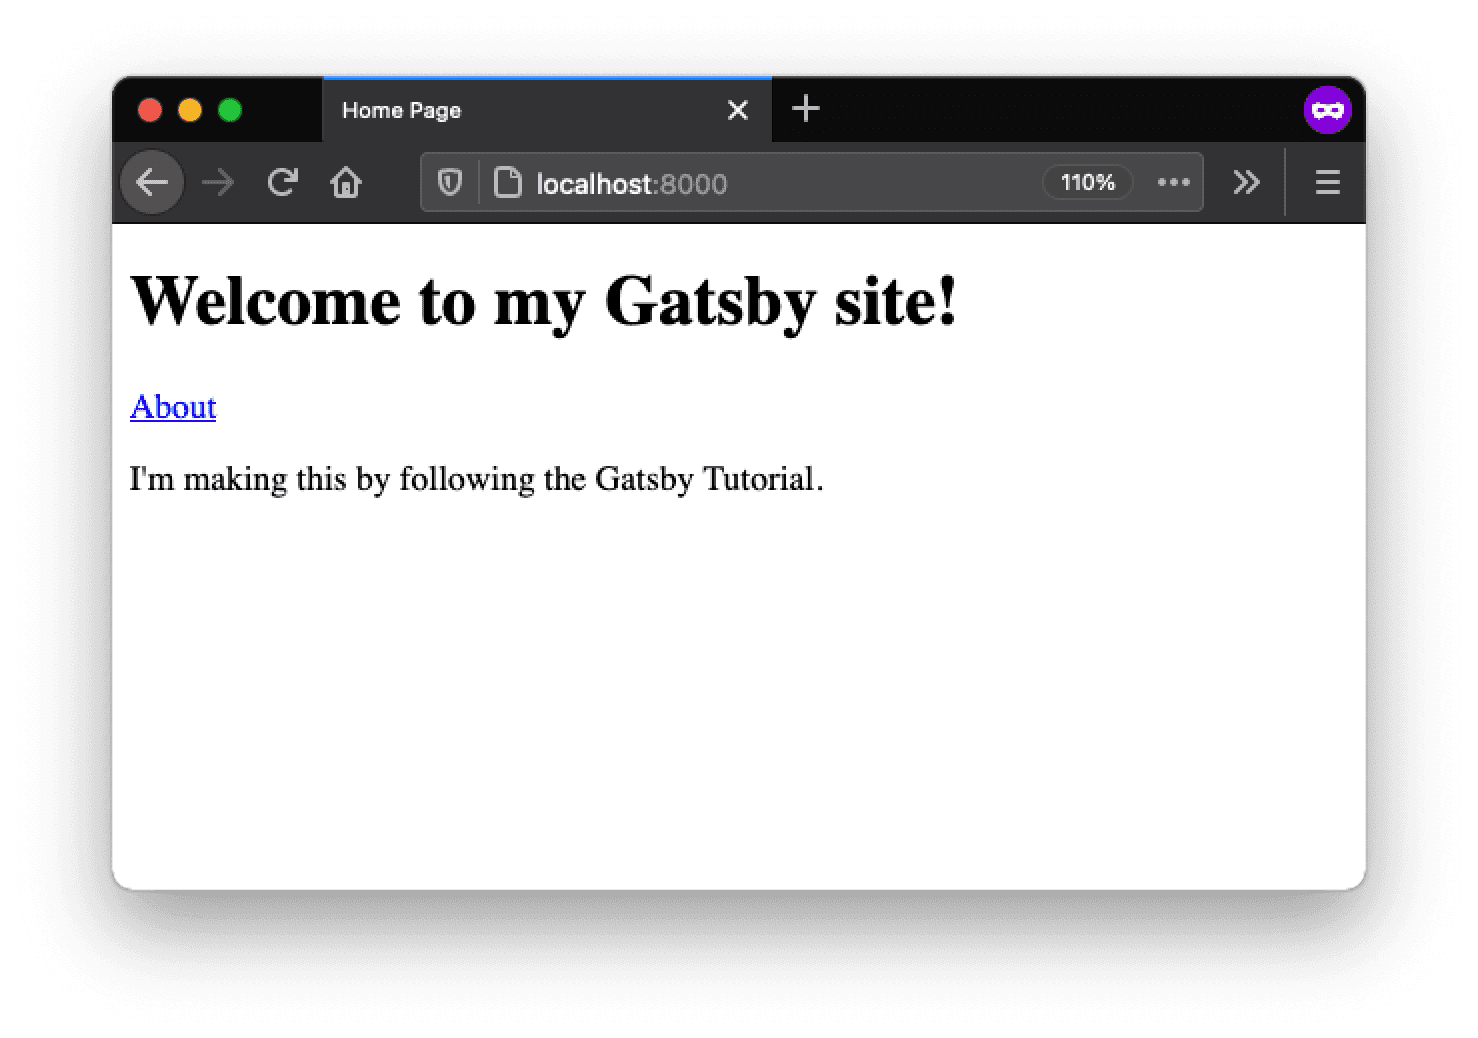This screenshot has height=1038, width=1478.
Task: Open a new tab with plus
Action: (805, 109)
